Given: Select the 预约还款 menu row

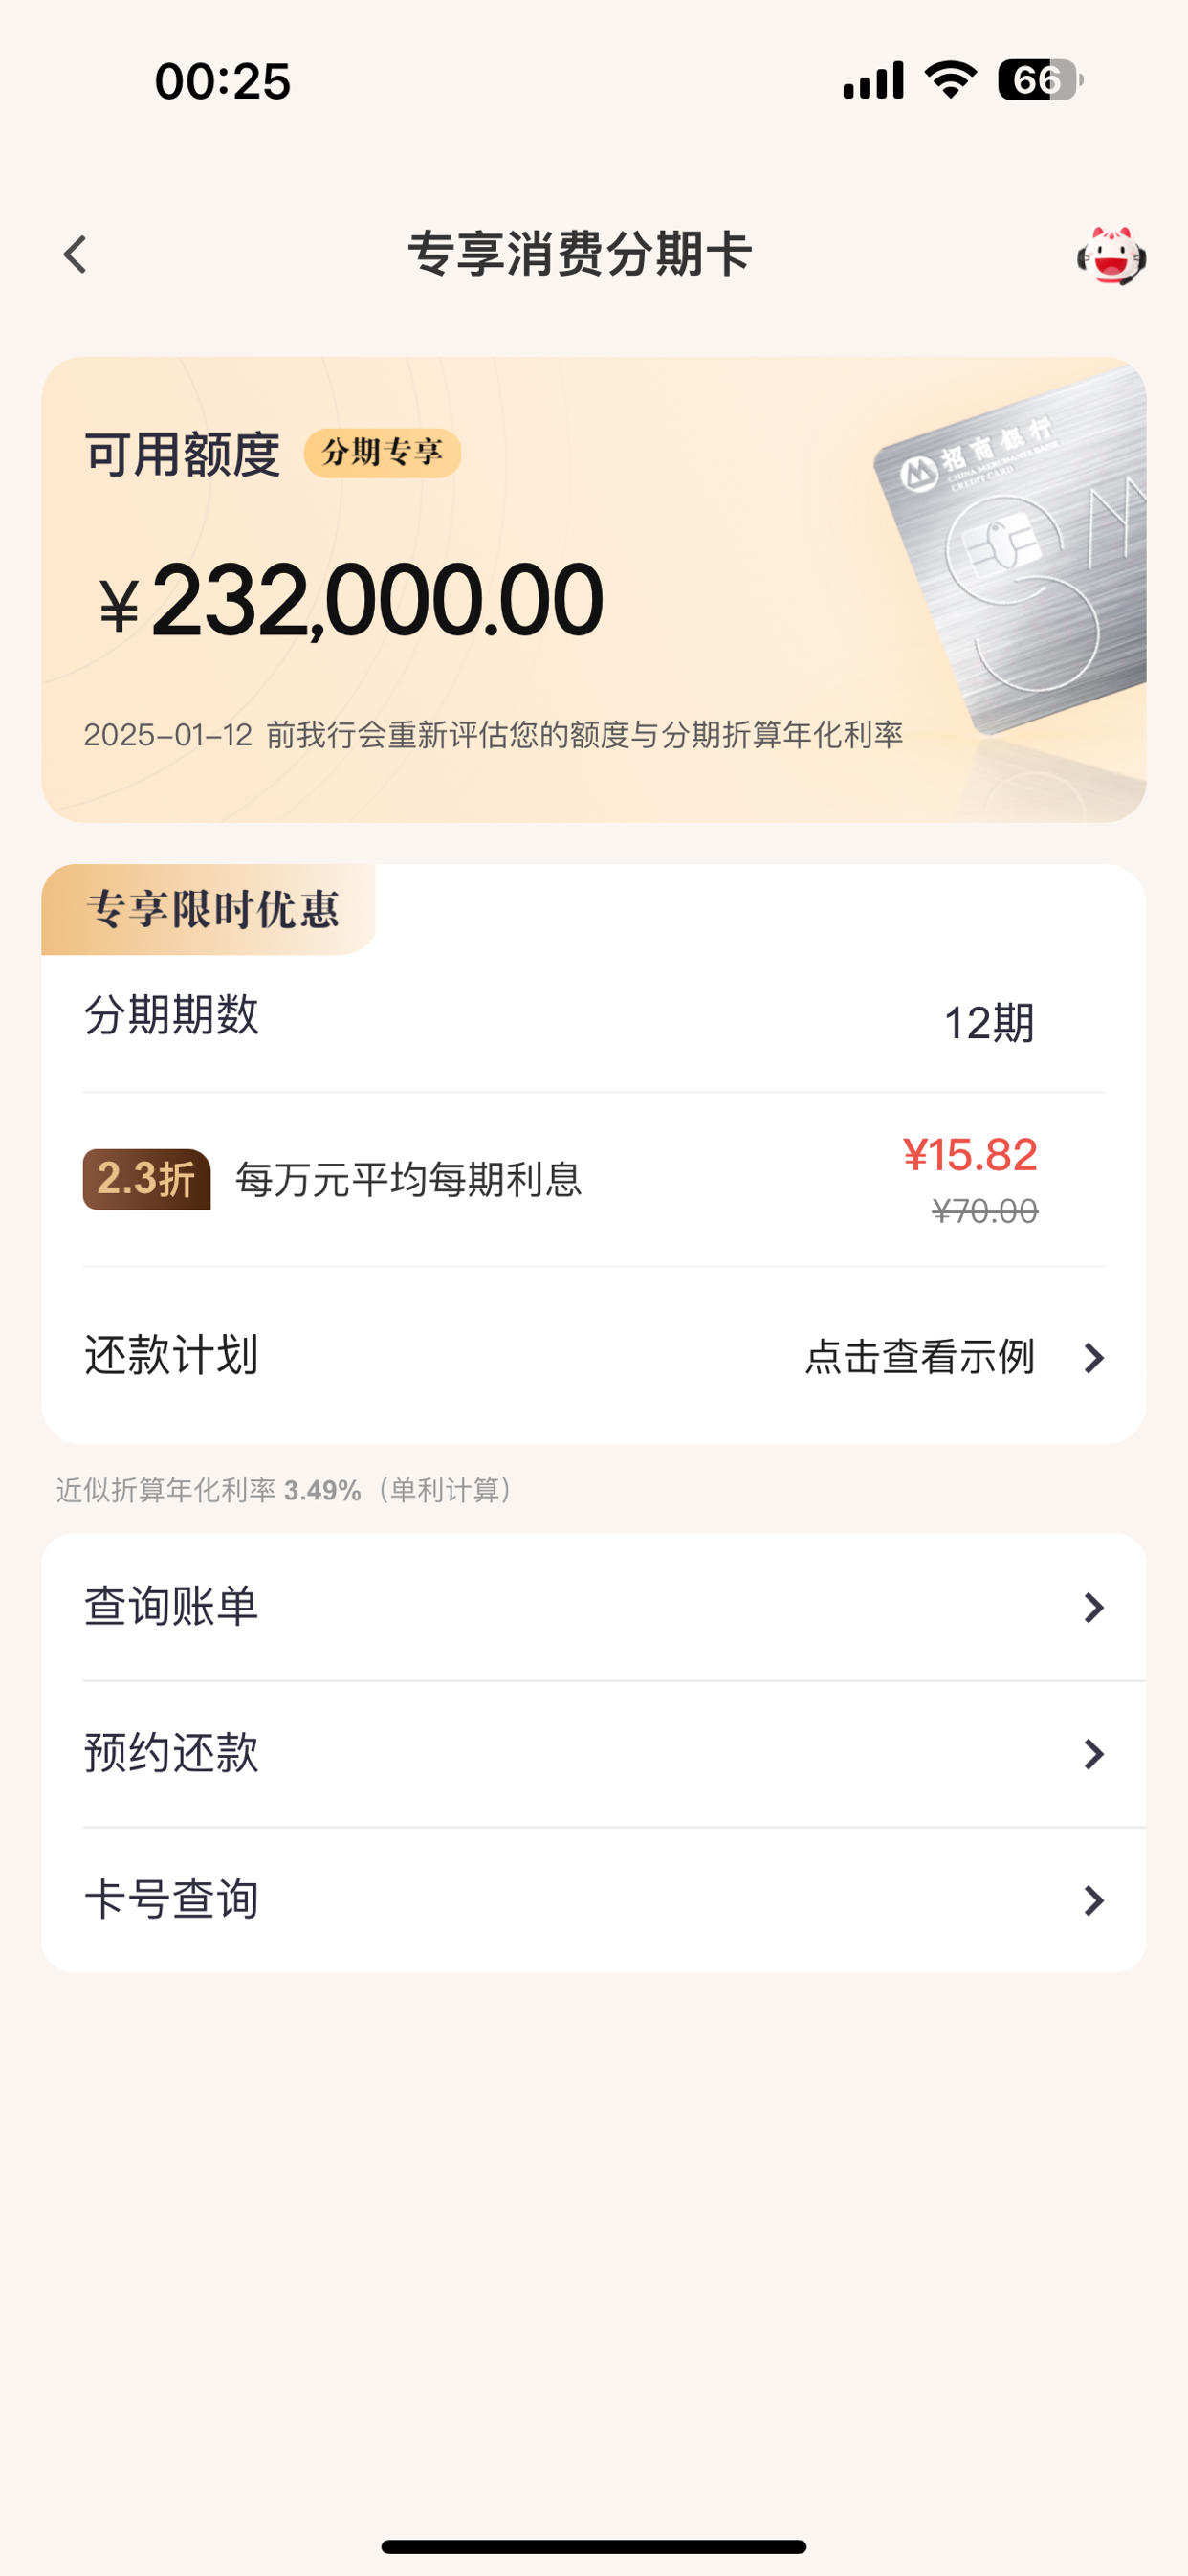Looking at the screenshot, I should coord(594,1754).
